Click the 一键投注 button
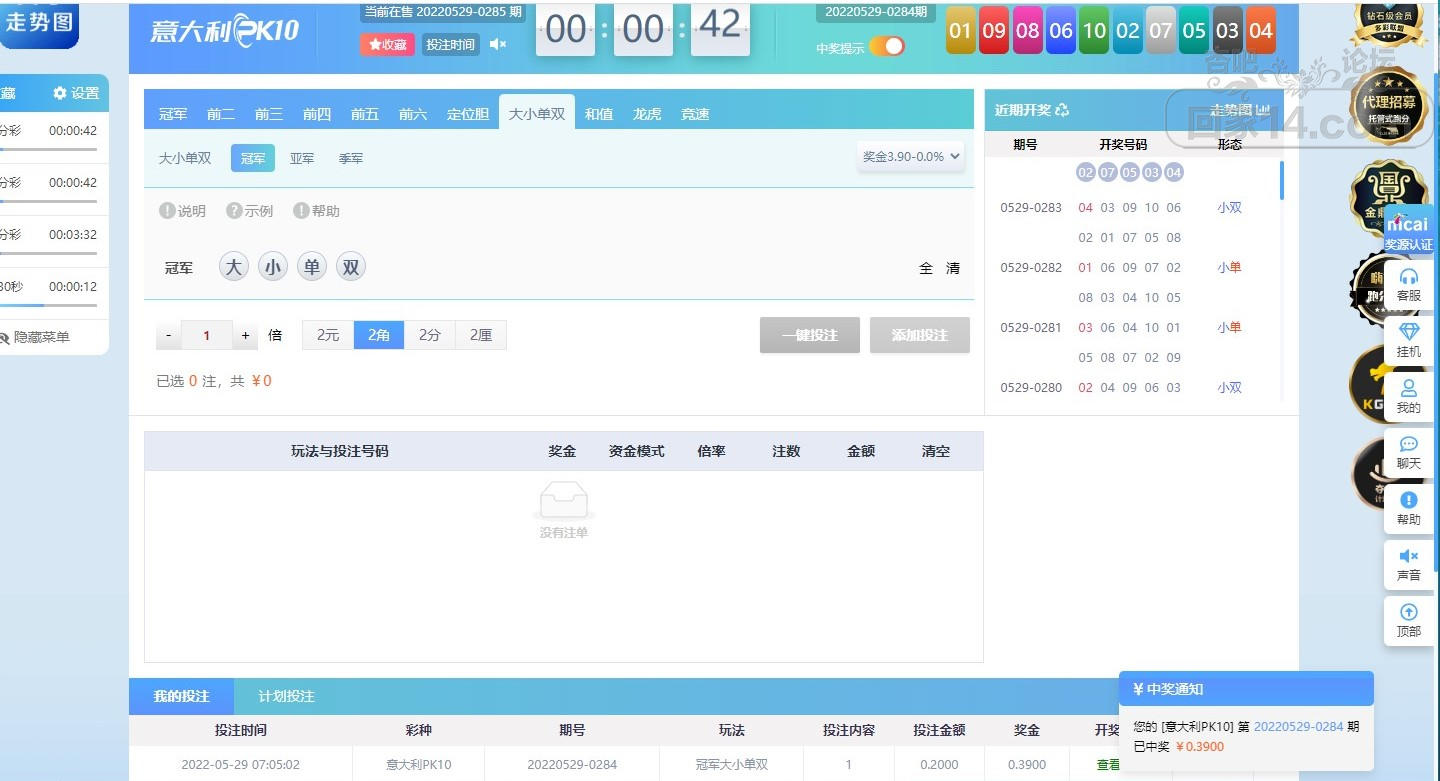 [x=809, y=335]
